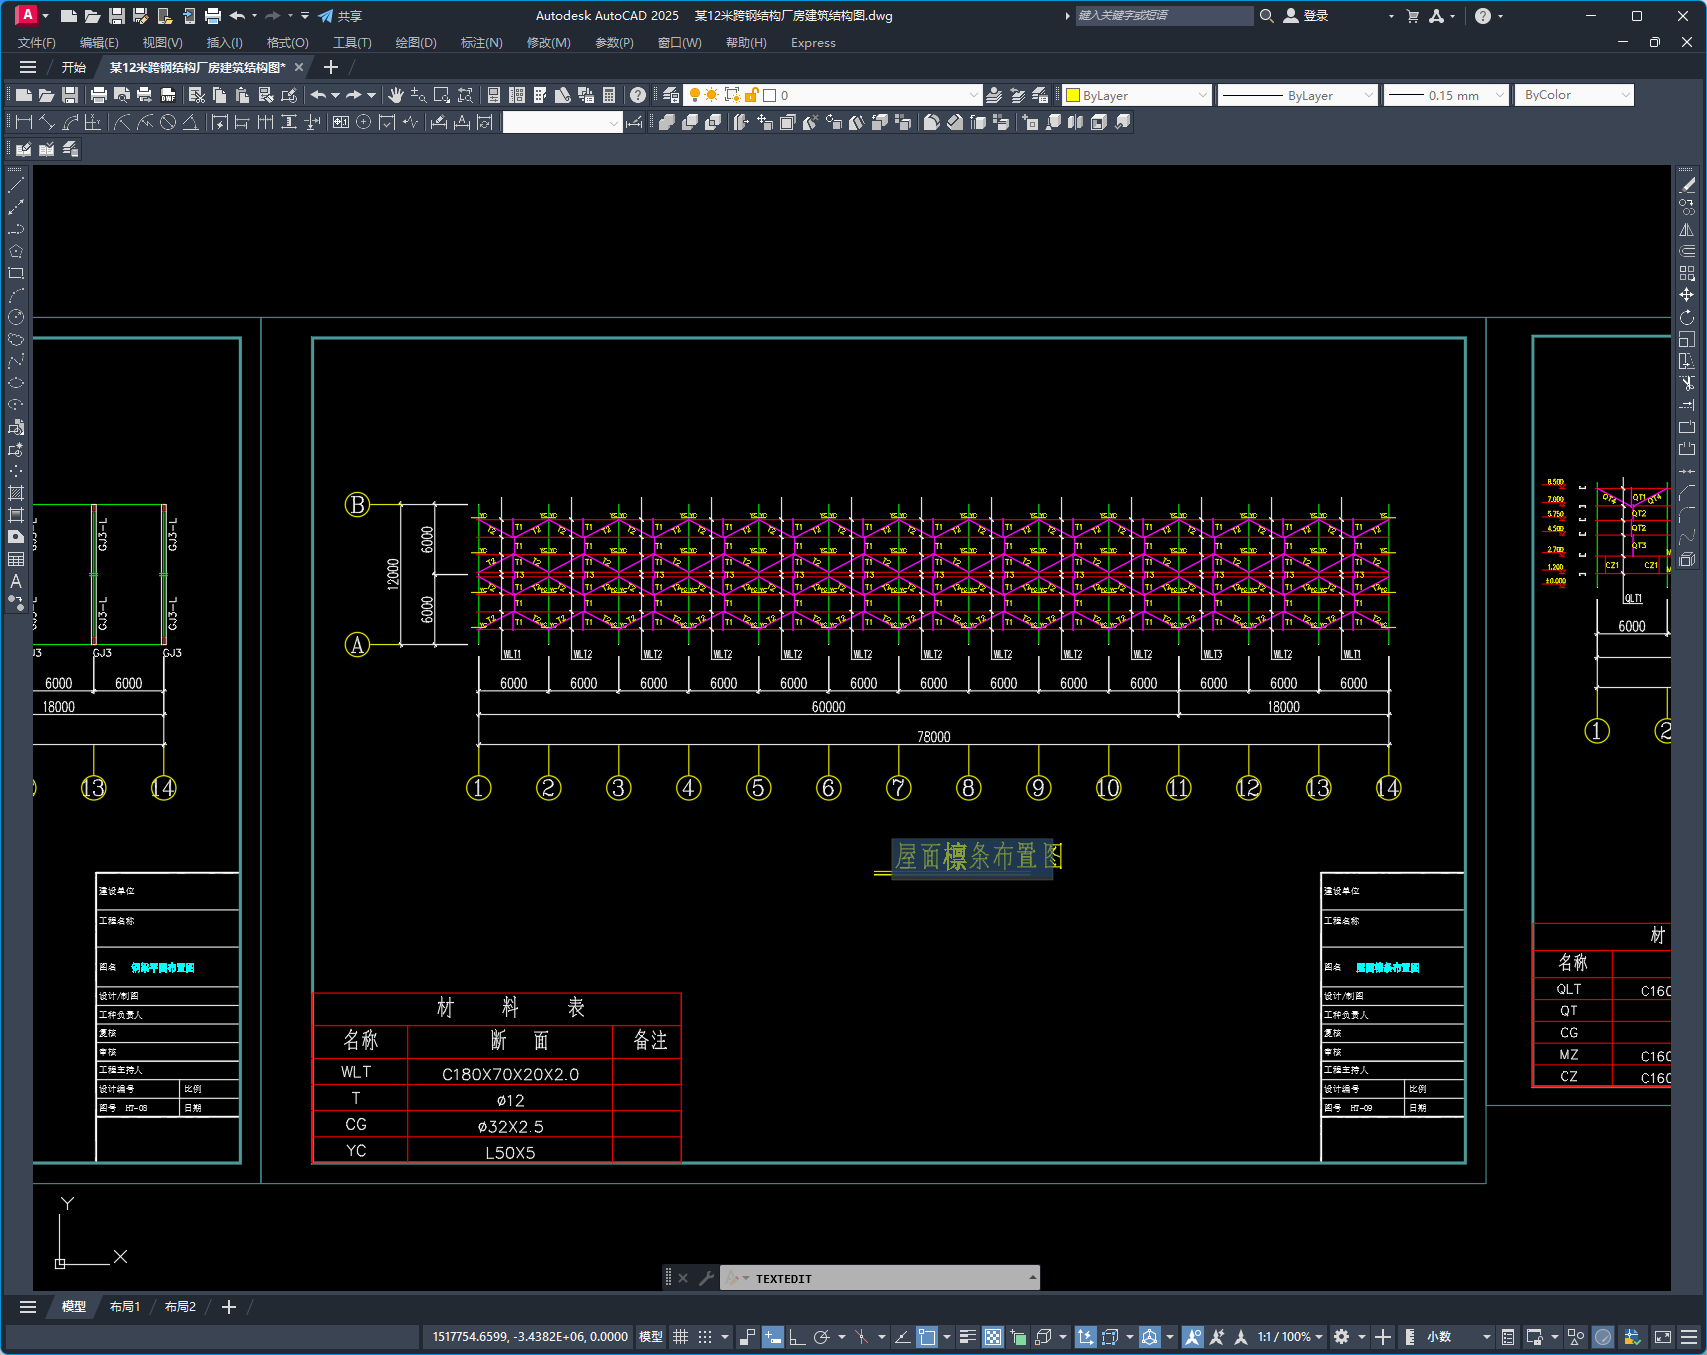Select the Move tool in modify toolbar
The image size is (1707, 1355).
[1687, 295]
